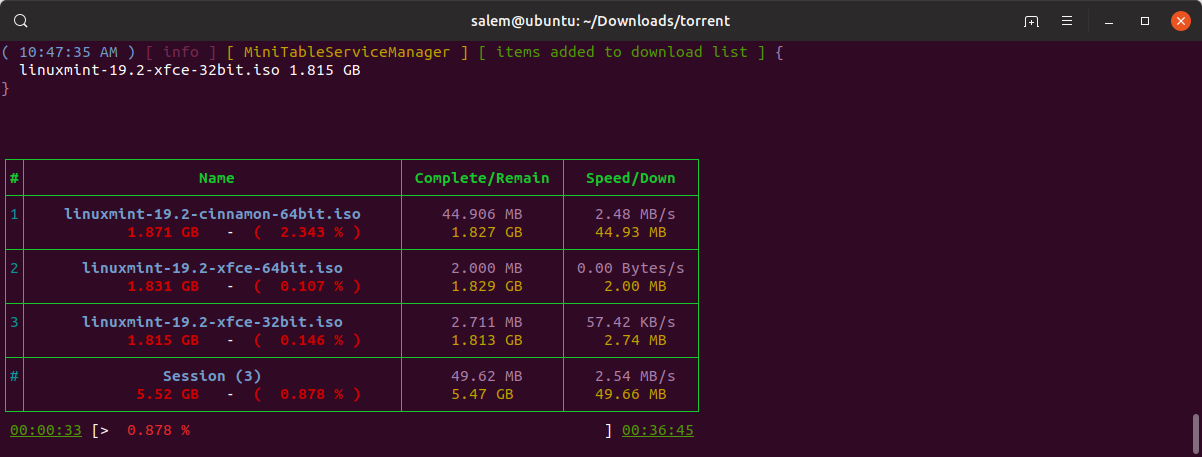Click the 2.54 MB/s session speed
This screenshot has height=457, width=1202.
[635, 376]
